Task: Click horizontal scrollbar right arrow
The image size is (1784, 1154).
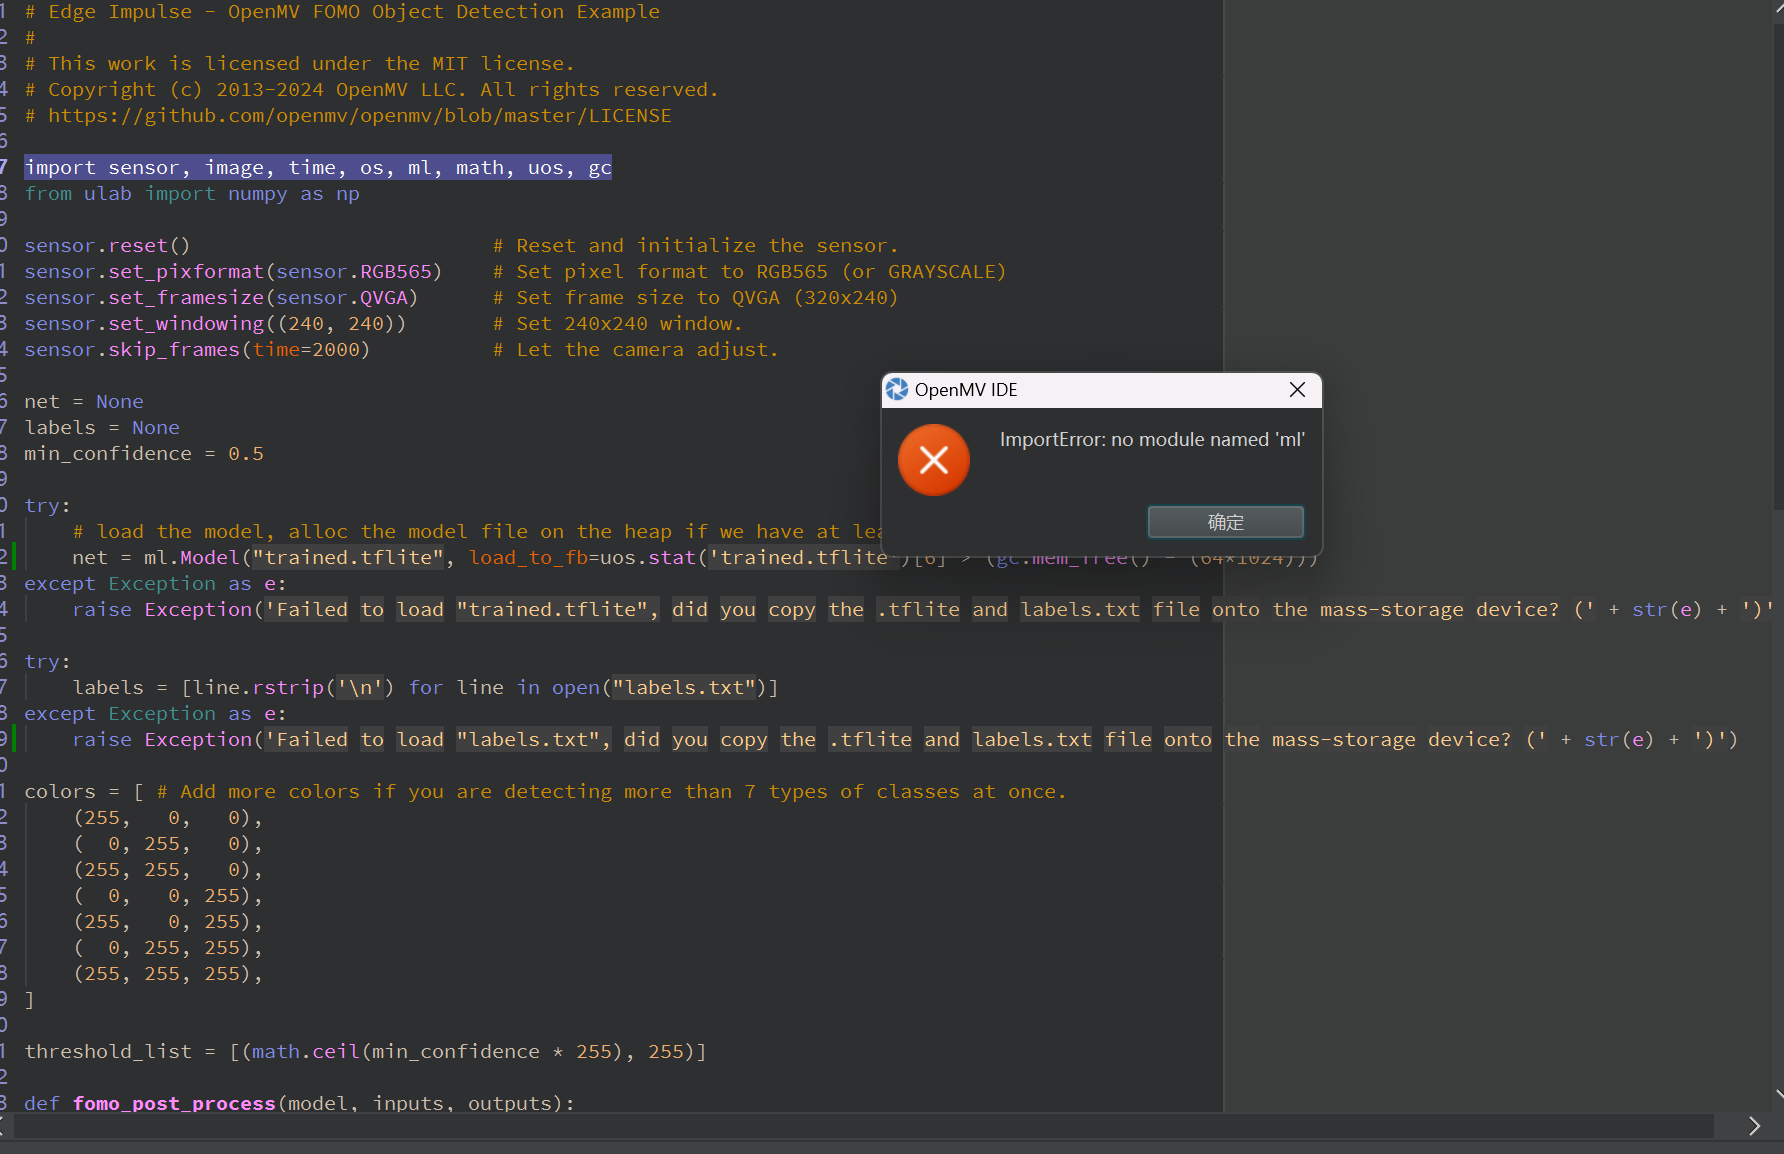Action: [x=1754, y=1126]
